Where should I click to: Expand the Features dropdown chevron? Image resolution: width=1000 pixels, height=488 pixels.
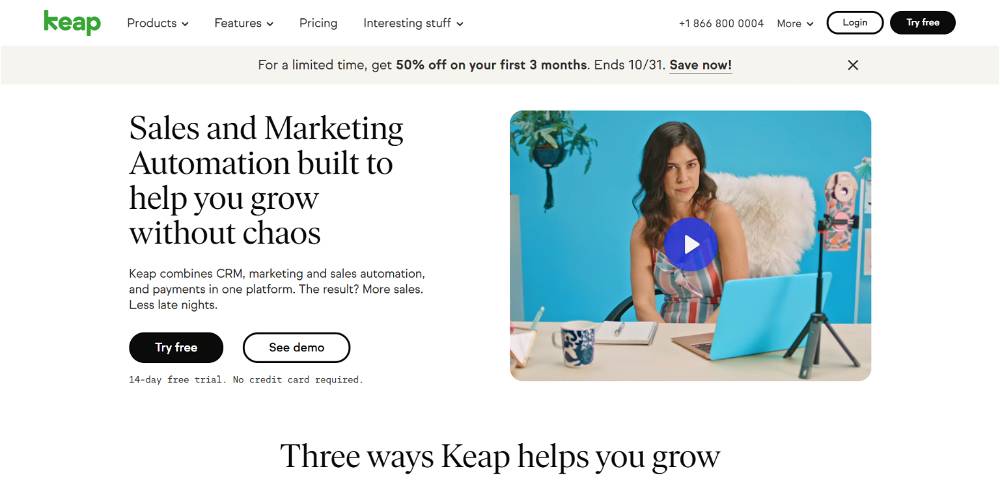click(270, 24)
